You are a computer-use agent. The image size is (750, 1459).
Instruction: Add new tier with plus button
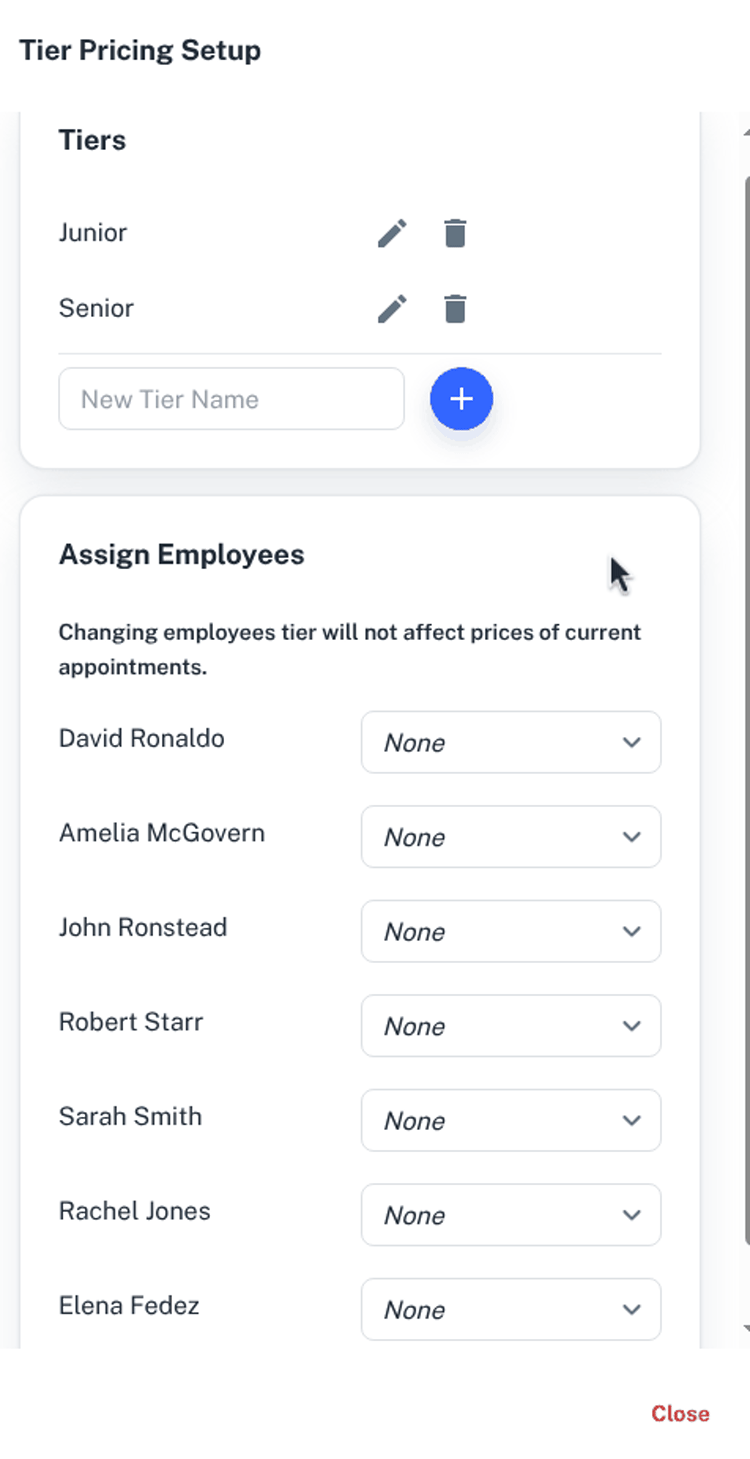click(461, 399)
